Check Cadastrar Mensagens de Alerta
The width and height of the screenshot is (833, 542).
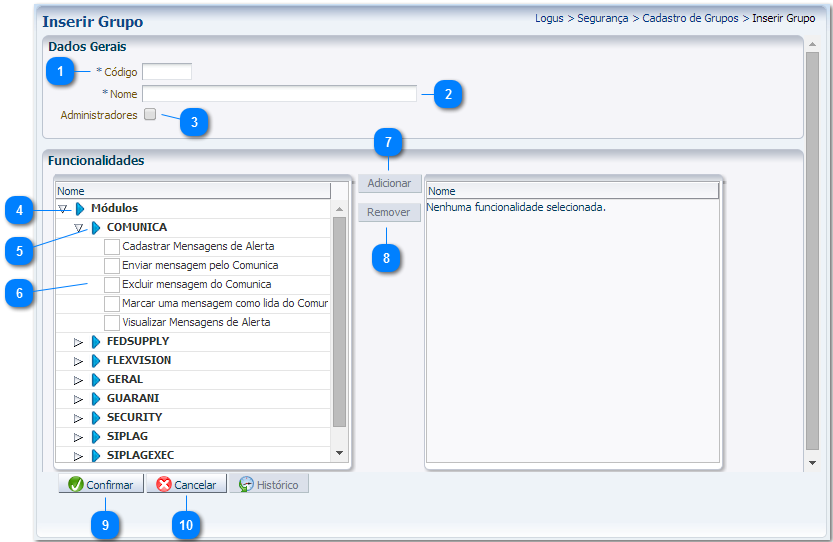tap(112, 247)
